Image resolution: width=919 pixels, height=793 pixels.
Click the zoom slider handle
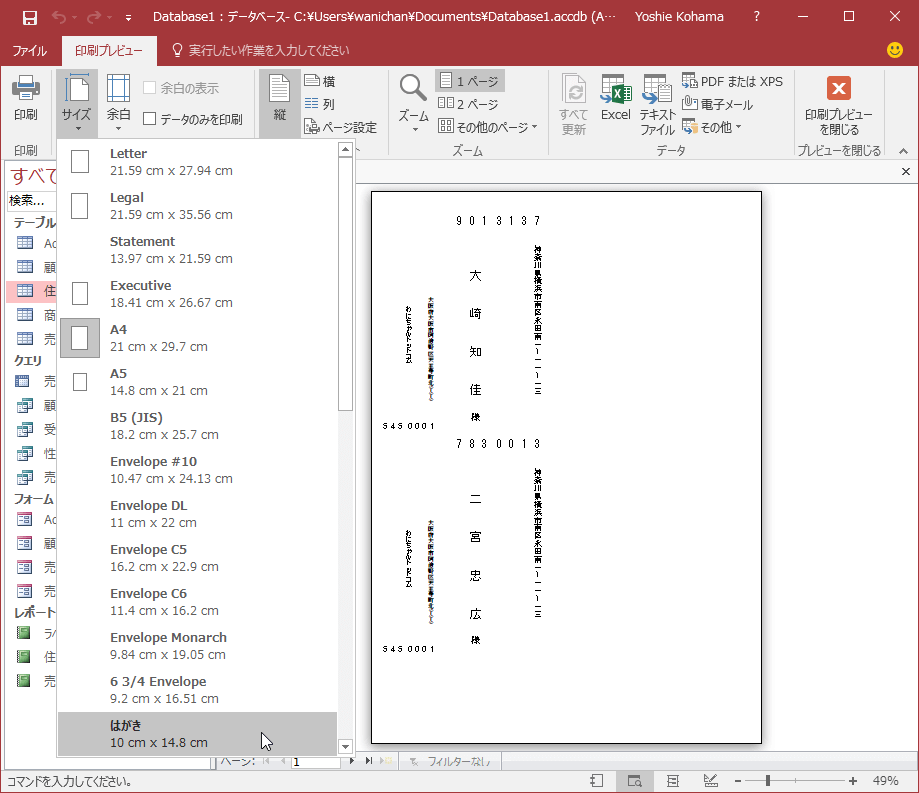click(767, 781)
